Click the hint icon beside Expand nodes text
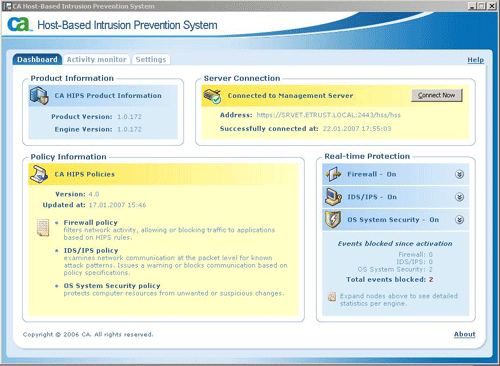500x366 pixels. click(x=332, y=297)
